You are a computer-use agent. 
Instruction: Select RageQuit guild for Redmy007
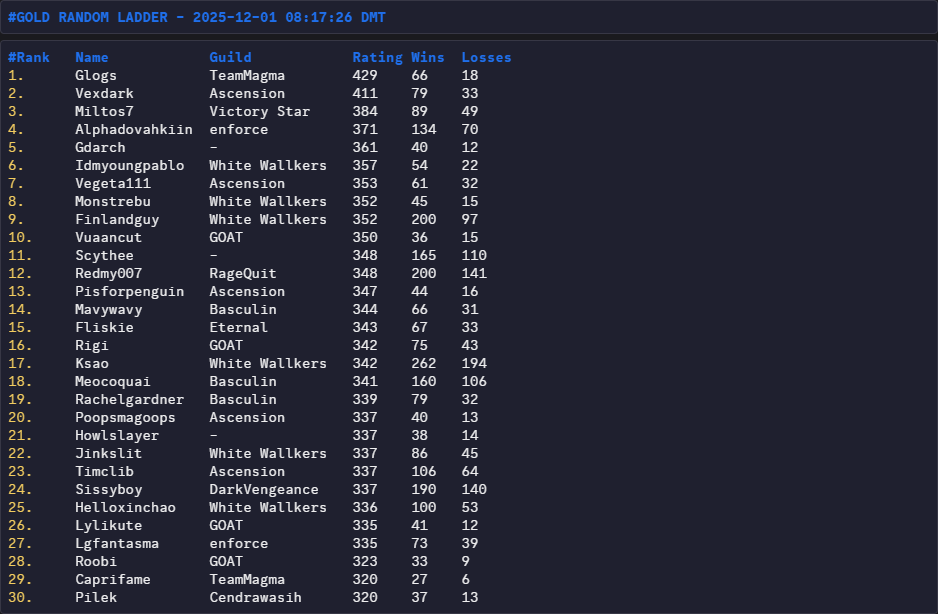(243, 273)
